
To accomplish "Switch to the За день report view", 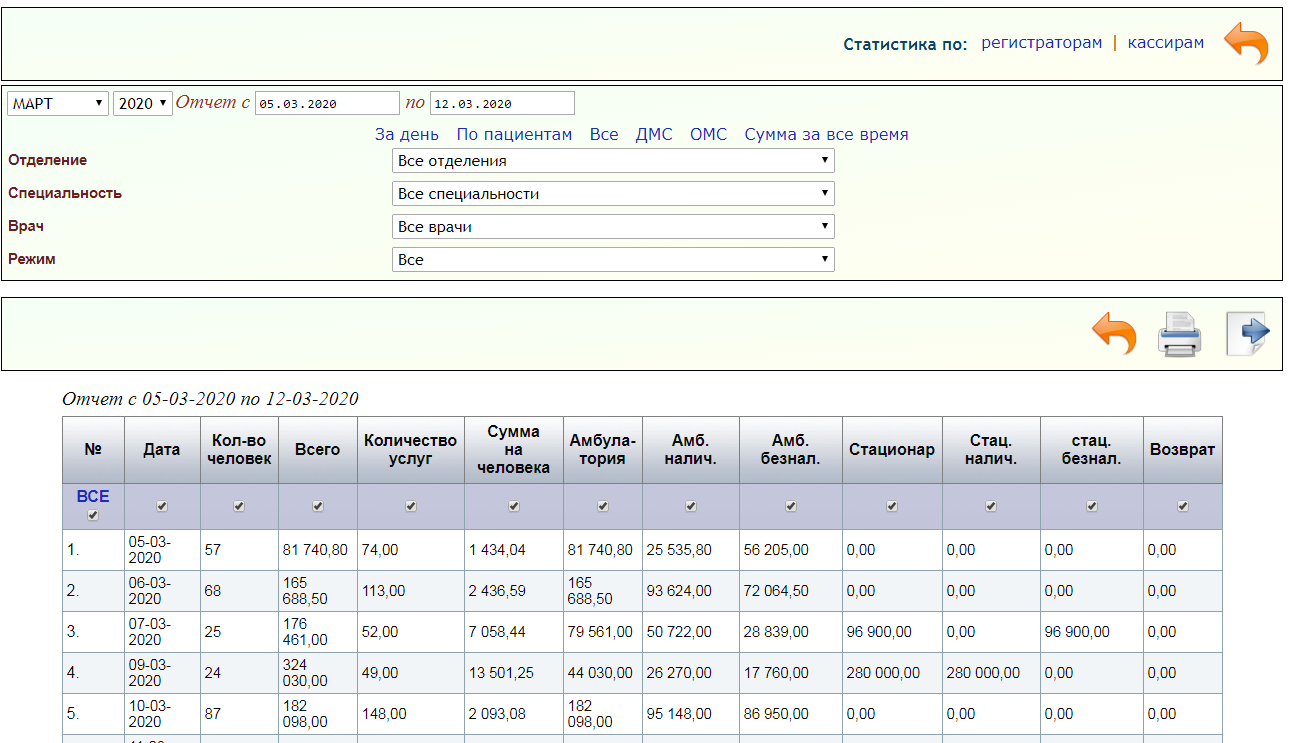I will (x=406, y=135).
